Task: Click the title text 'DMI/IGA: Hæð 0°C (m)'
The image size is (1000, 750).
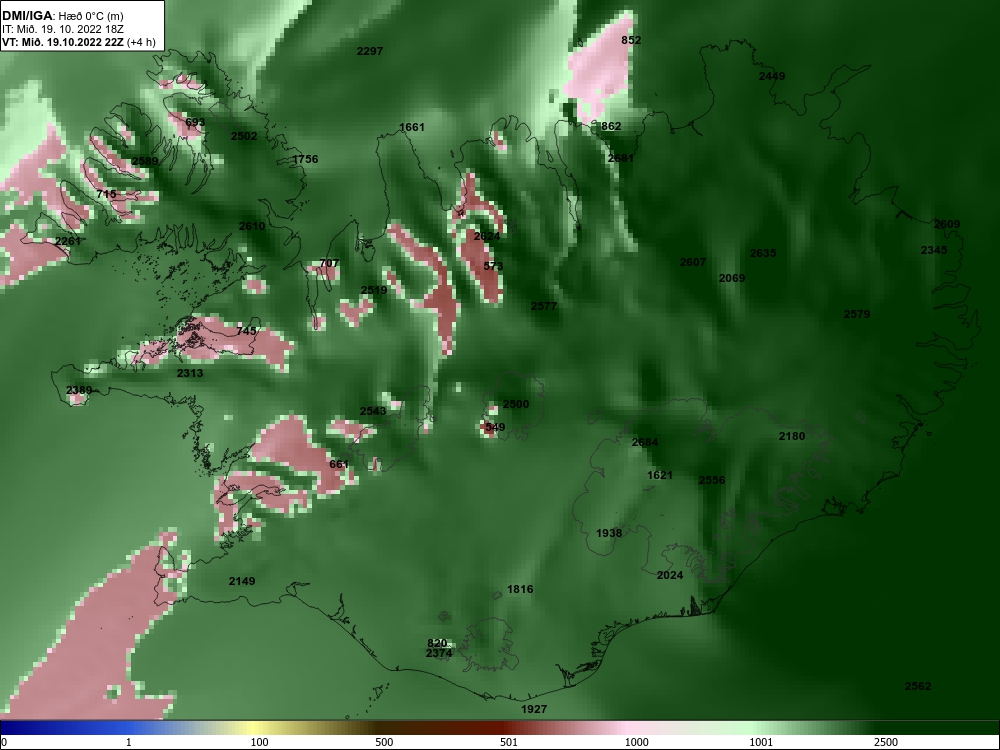Action: coord(62,16)
